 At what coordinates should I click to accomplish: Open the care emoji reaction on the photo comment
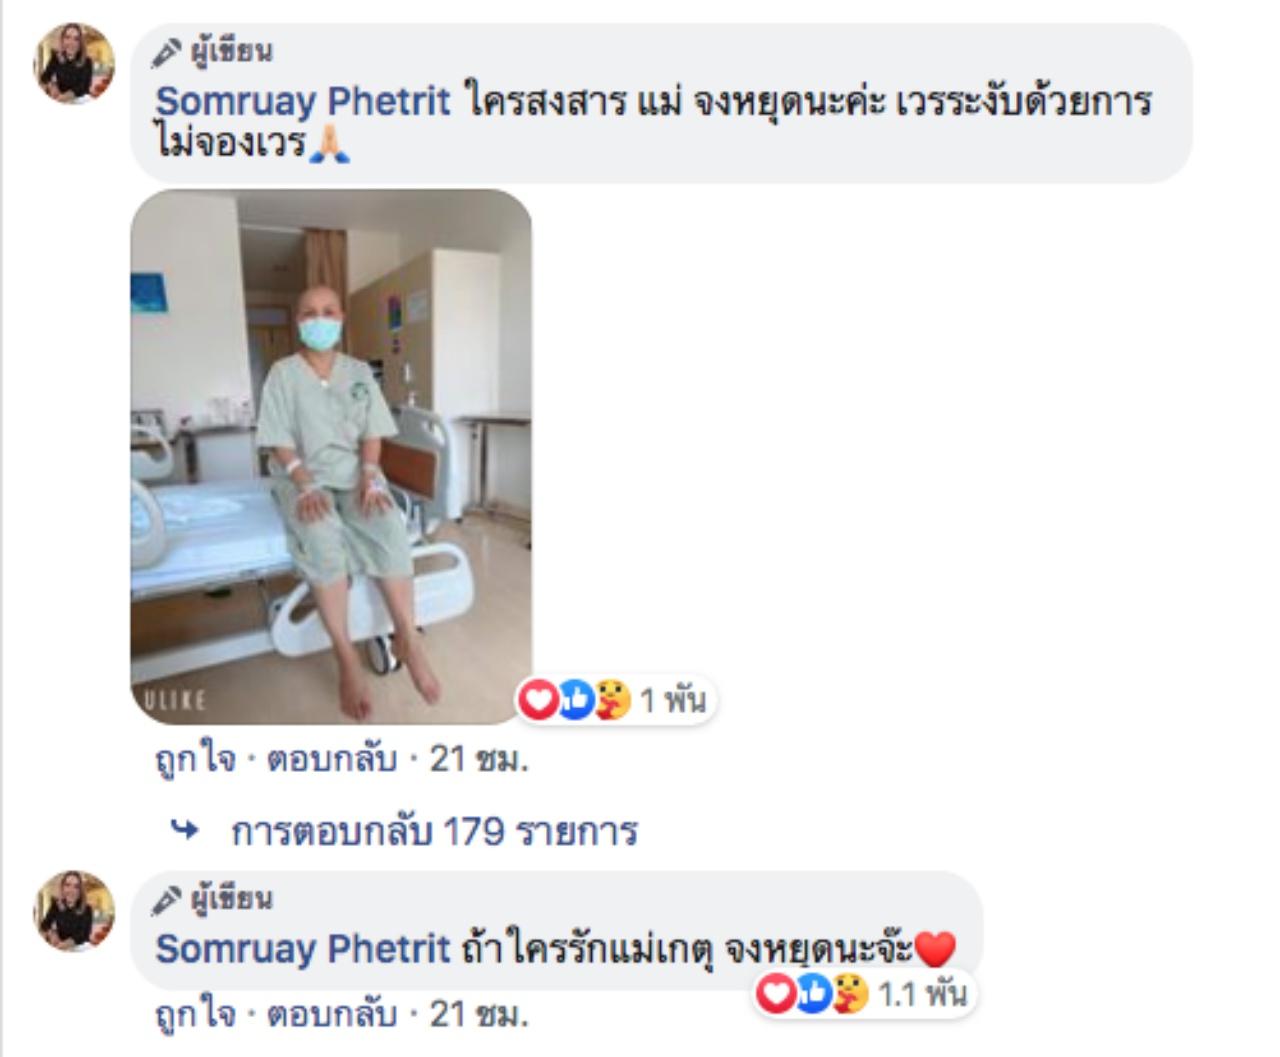tap(613, 700)
